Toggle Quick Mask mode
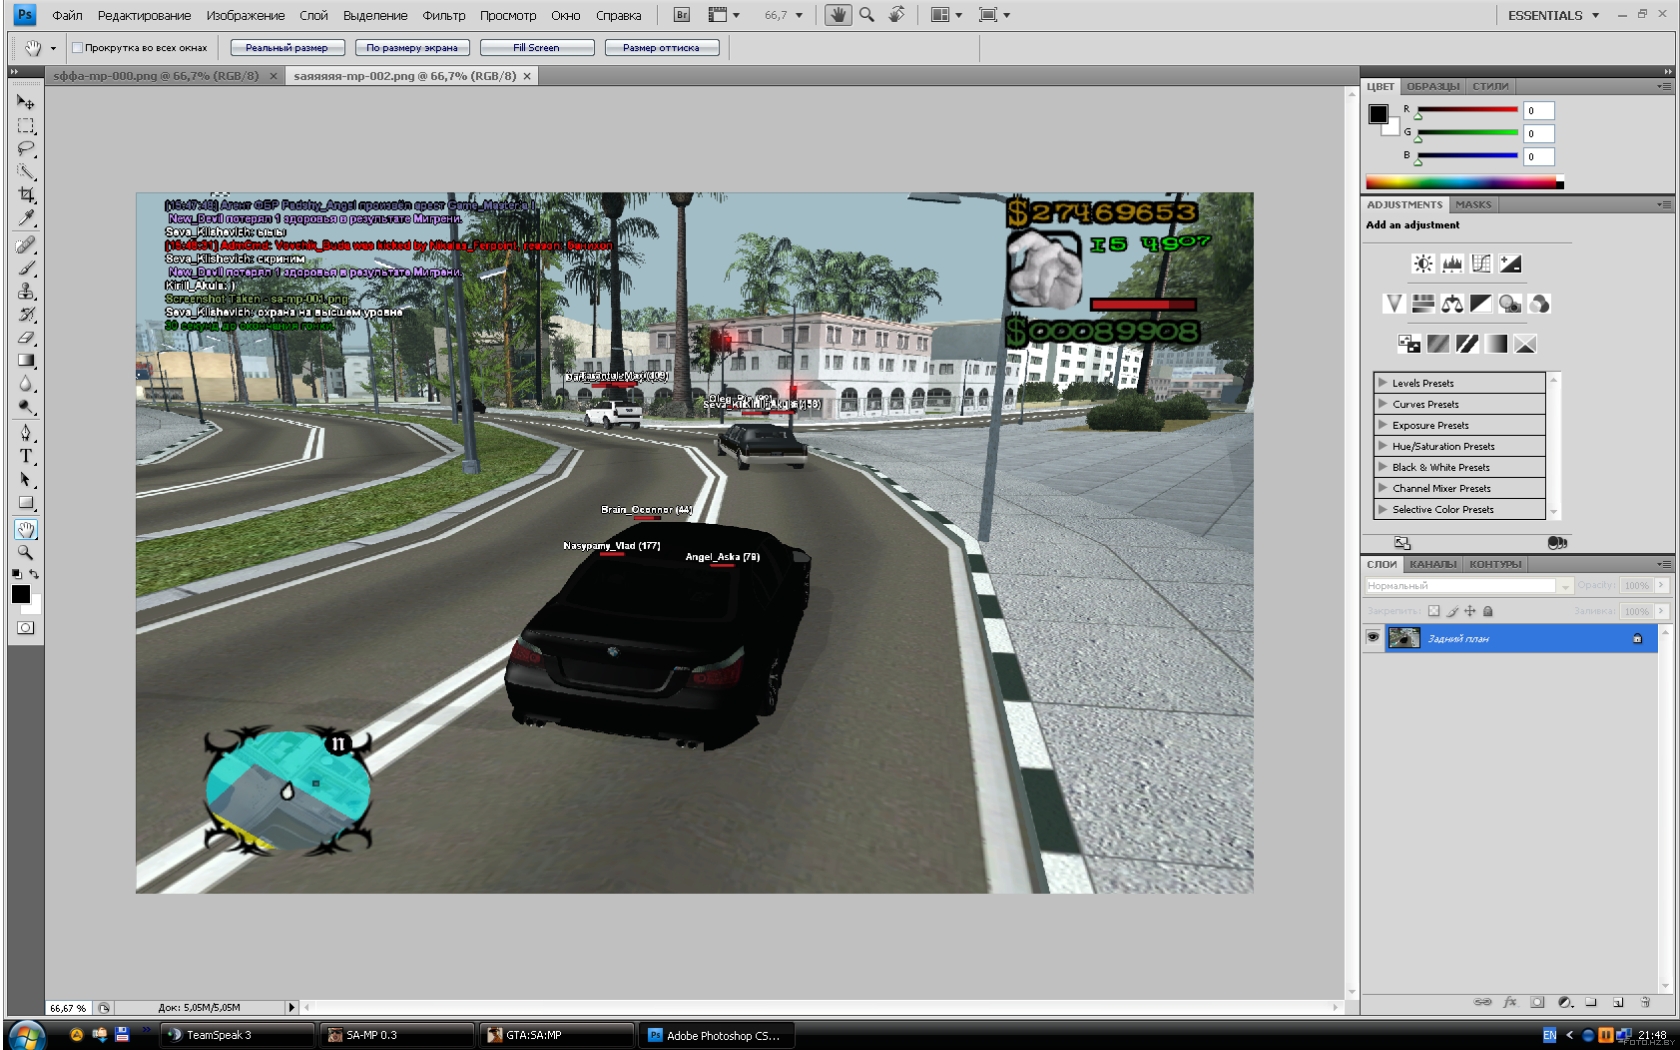The width and height of the screenshot is (1680, 1050). click(x=25, y=628)
